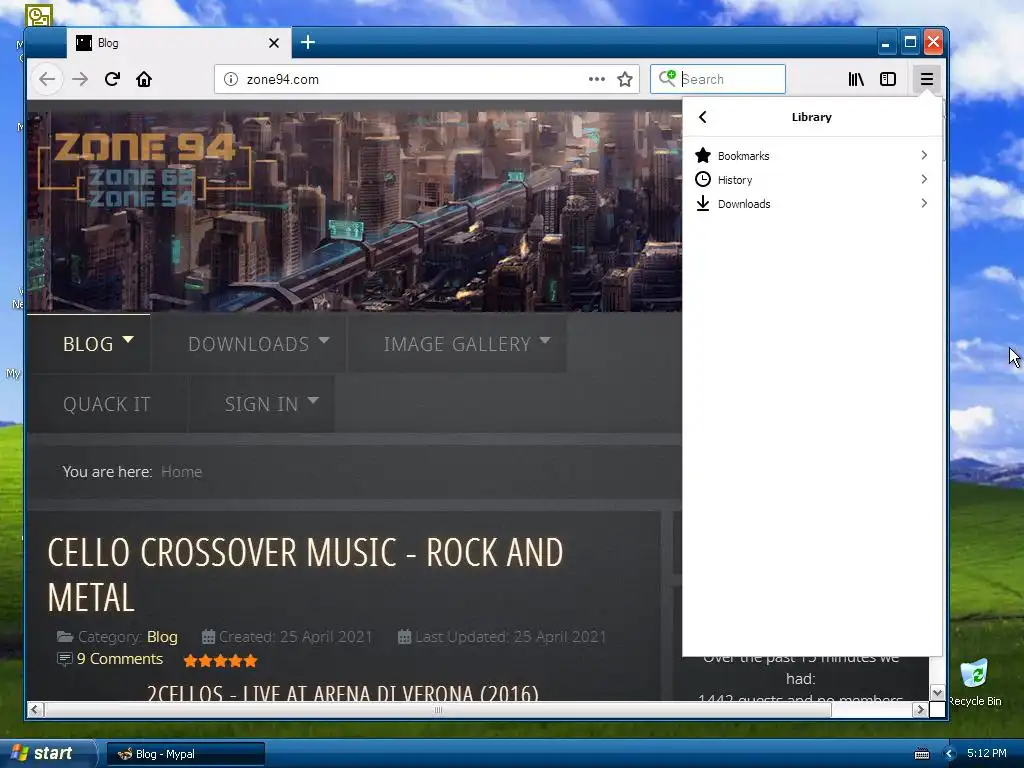Click the Forward navigation arrow

pos(80,80)
